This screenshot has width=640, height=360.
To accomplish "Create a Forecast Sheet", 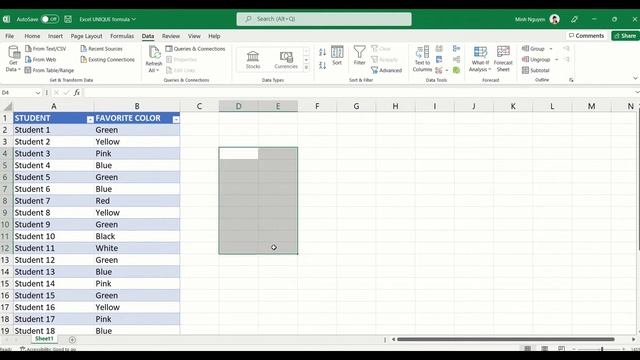I will pyautogui.click(x=503, y=59).
